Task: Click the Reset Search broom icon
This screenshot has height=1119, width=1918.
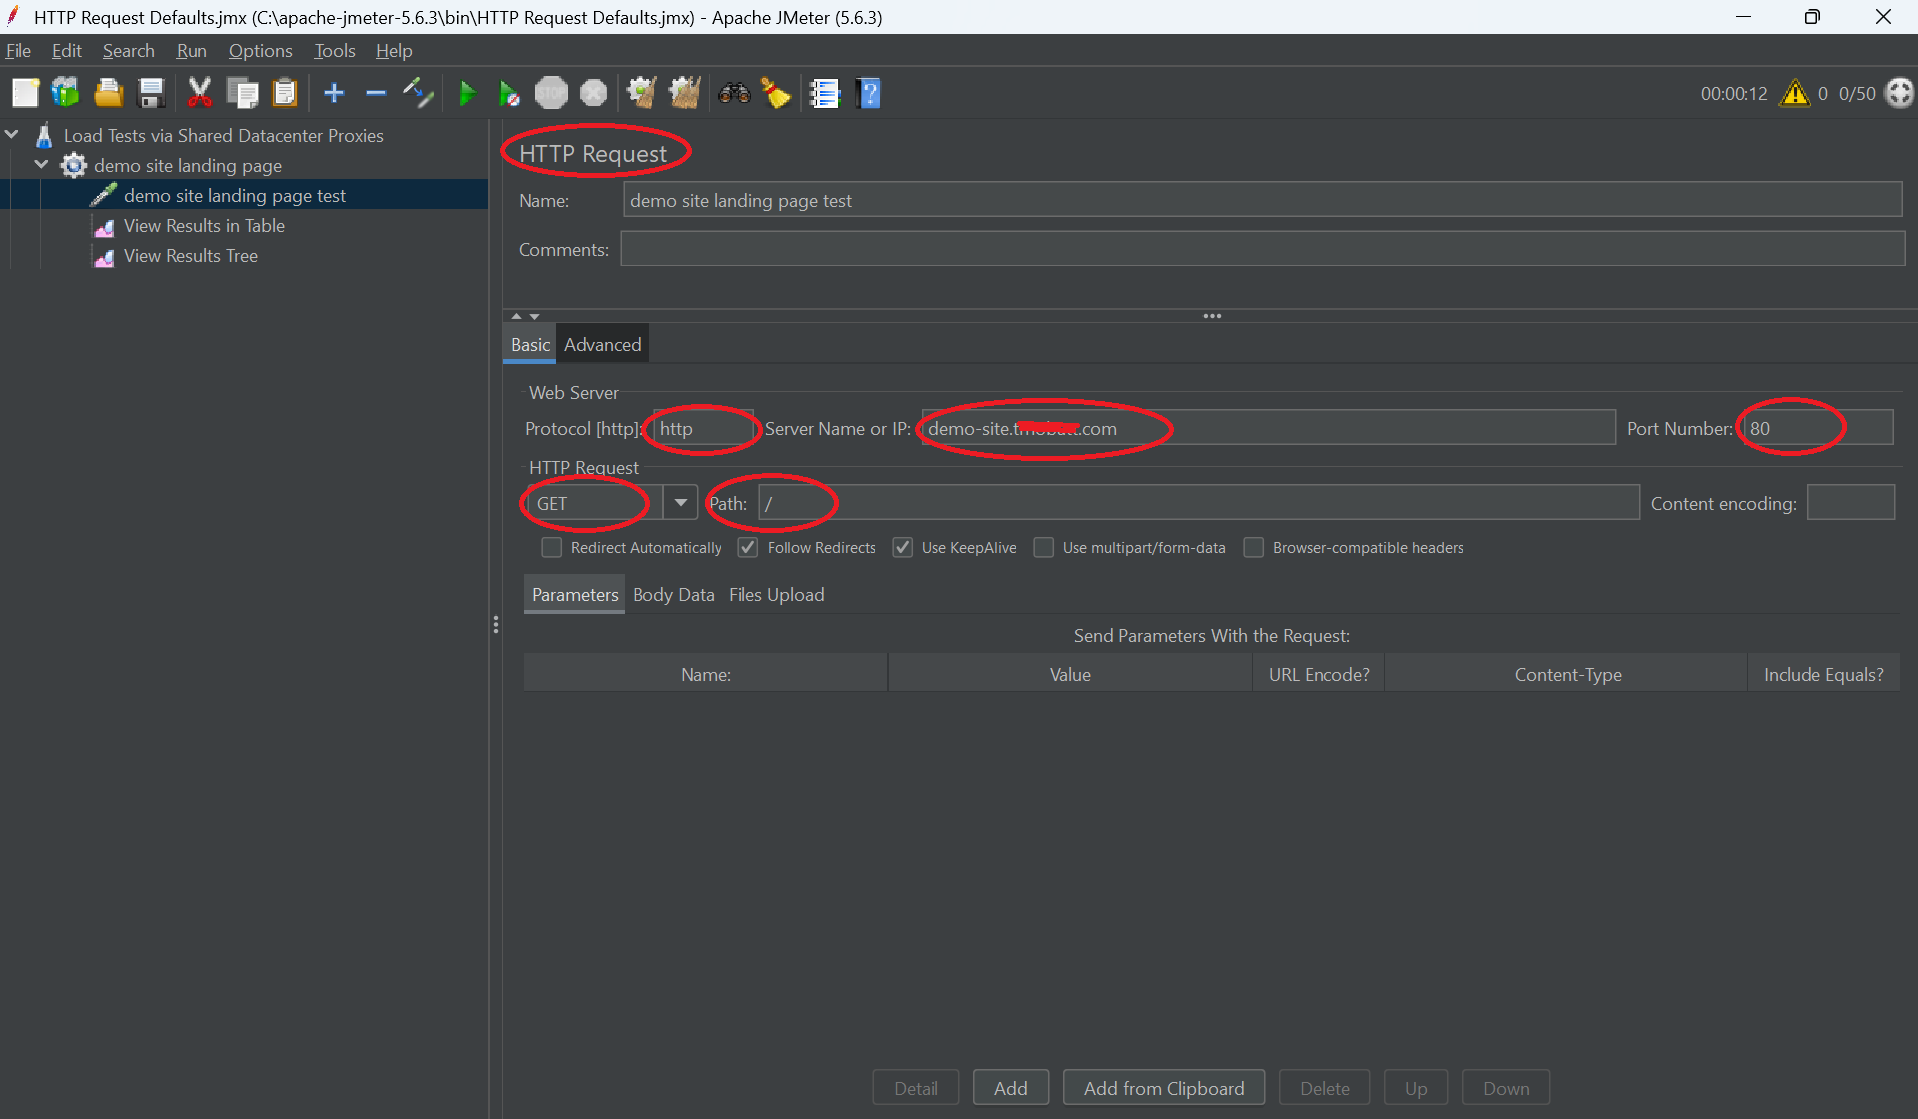Action: click(776, 93)
